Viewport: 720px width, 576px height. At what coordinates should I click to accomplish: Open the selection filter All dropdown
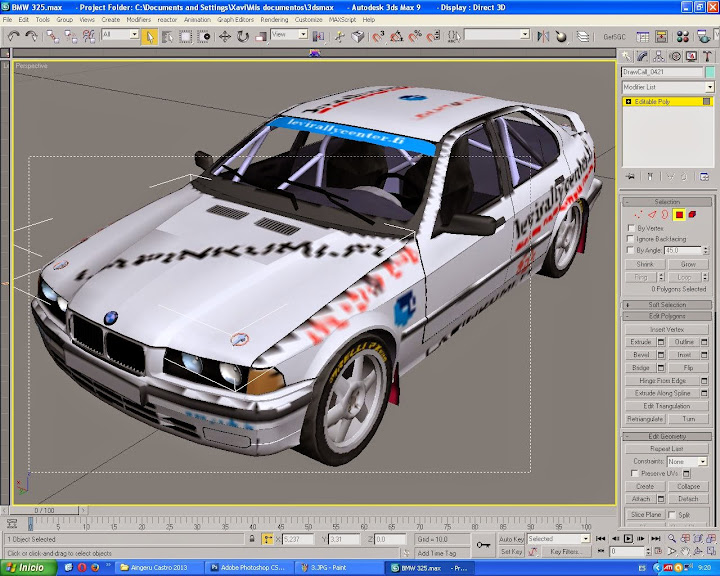tap(120, 34)
